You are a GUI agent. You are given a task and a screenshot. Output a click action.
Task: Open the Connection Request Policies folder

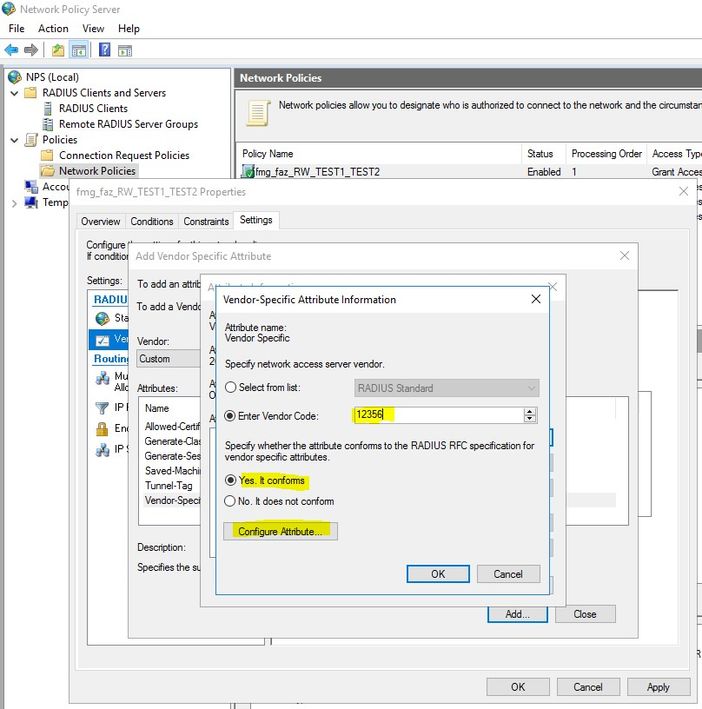123,155
